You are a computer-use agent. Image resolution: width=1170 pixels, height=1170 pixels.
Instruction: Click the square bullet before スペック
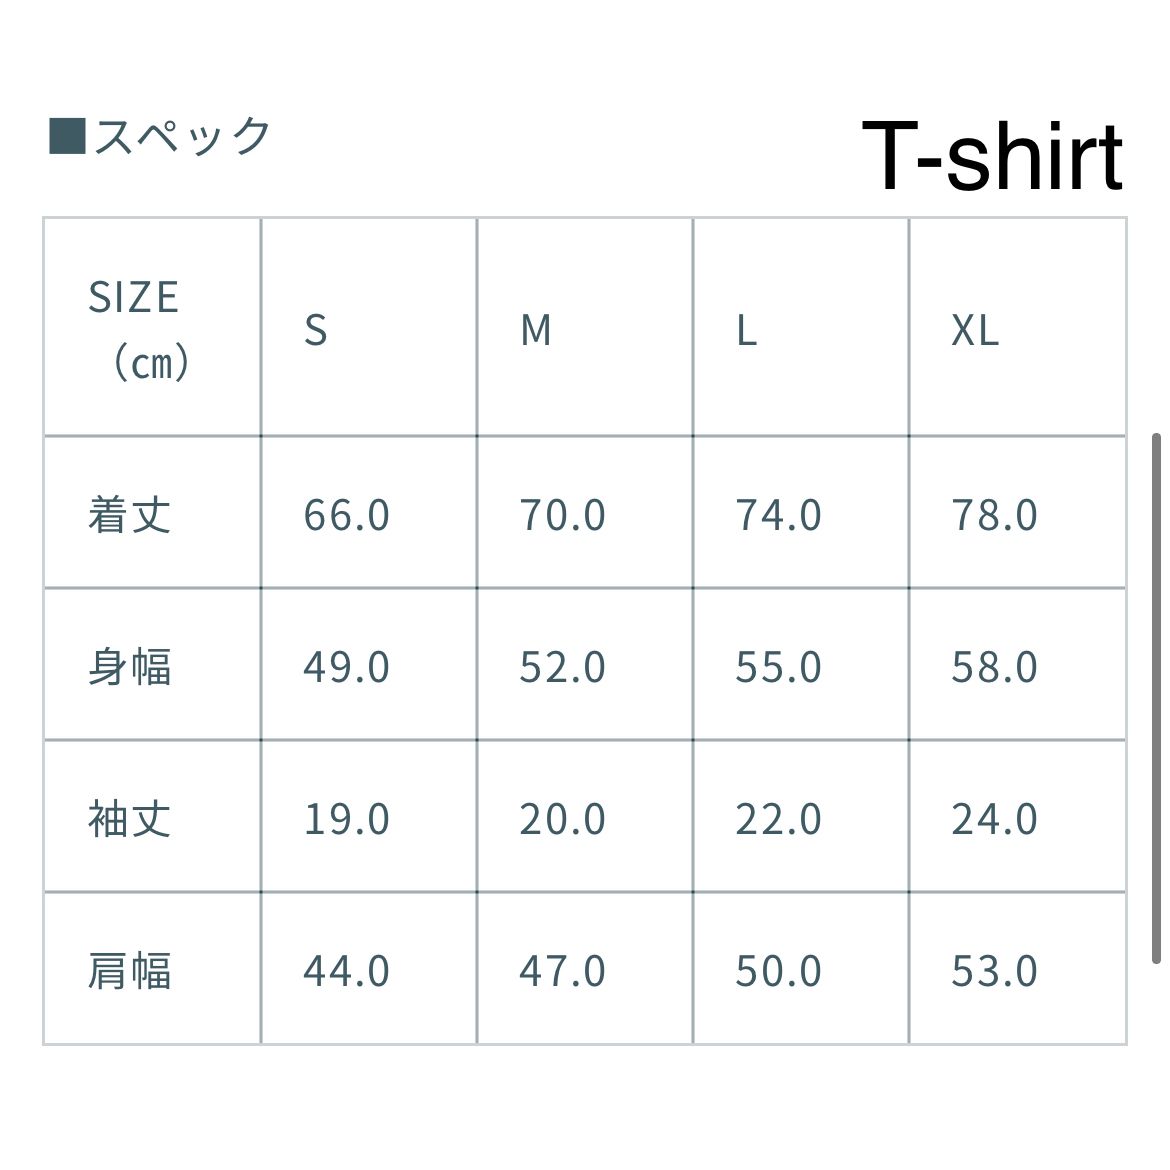(68, 136)
